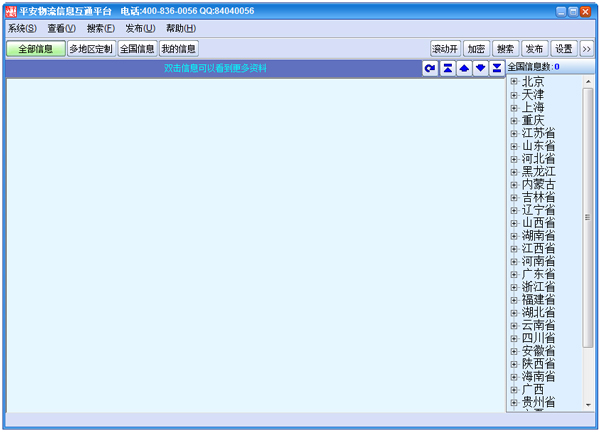Switch to the 全国信息 tab

(x=137, y=49)
